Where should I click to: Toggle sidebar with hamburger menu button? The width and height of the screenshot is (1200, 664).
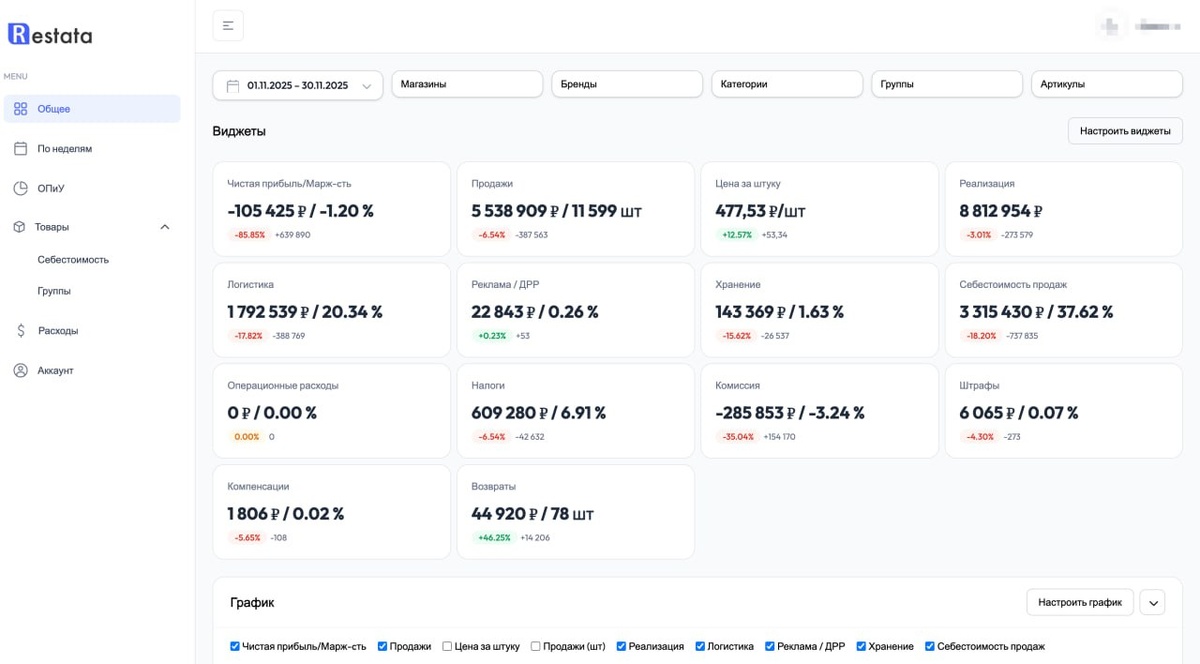[228, 26]
